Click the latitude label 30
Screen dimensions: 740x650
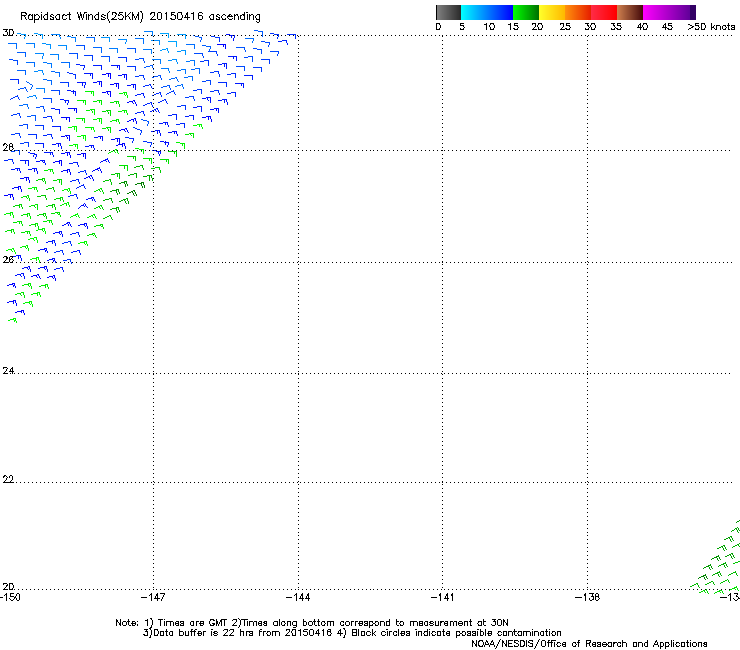8,33
